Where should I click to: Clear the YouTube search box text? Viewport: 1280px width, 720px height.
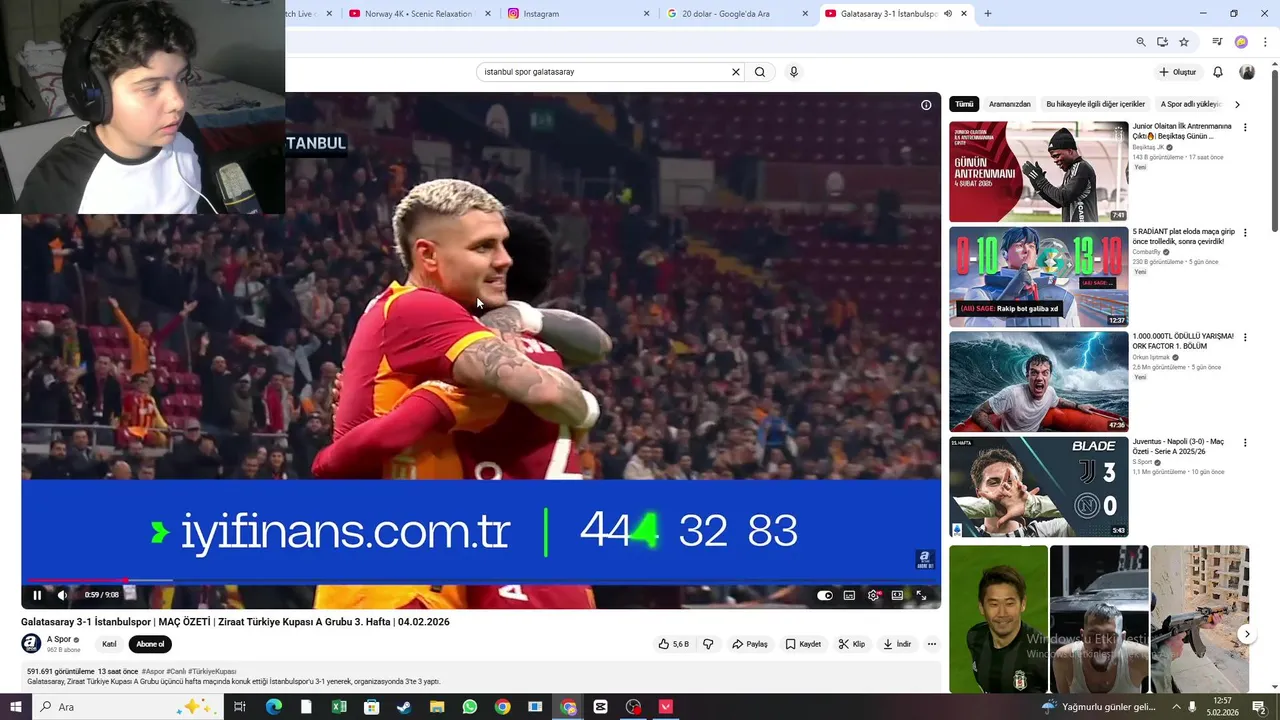pos(736,72)
